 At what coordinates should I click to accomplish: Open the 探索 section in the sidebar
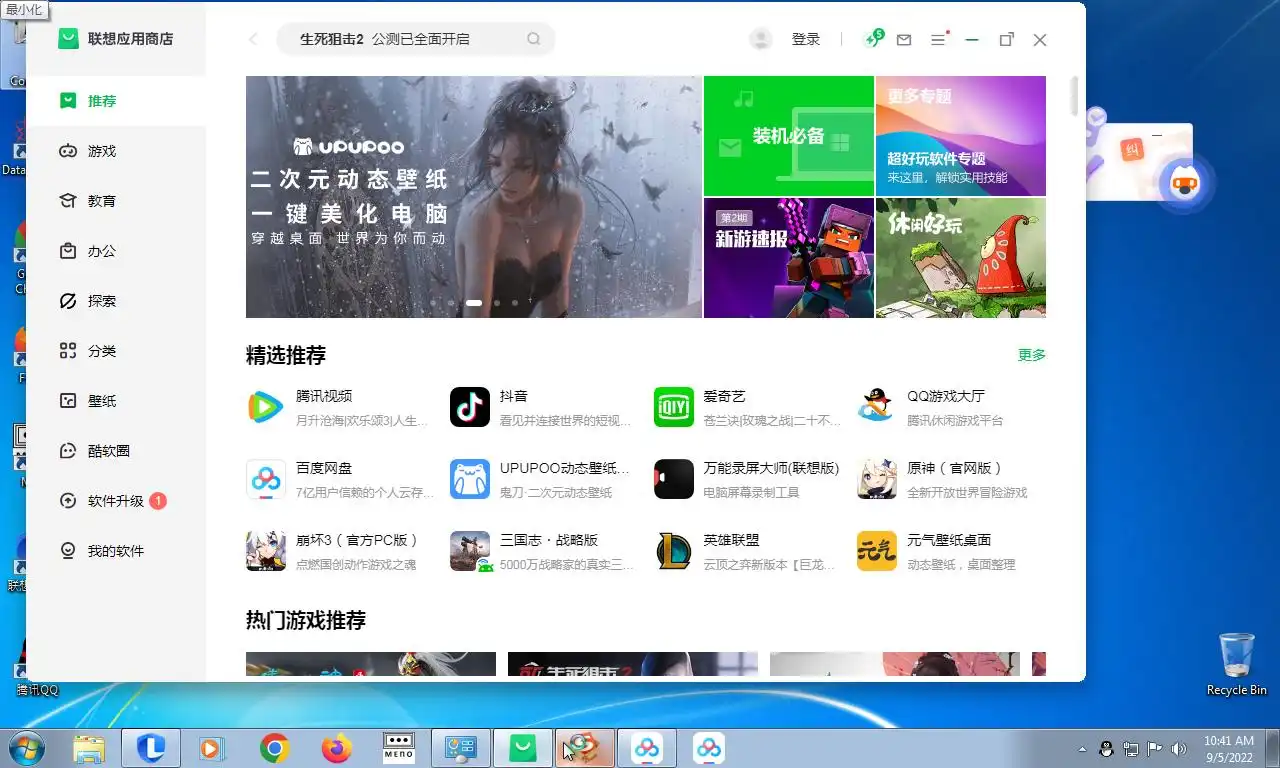coord(116,301)
